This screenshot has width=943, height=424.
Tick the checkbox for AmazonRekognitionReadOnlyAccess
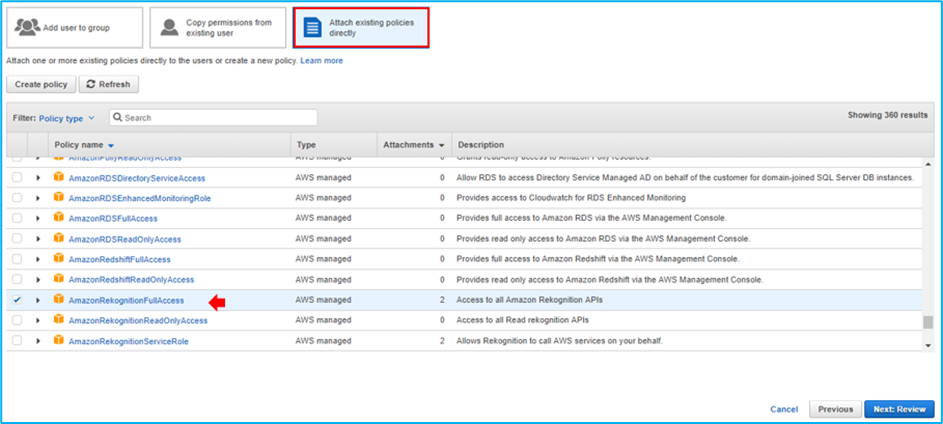pos(16,321)
